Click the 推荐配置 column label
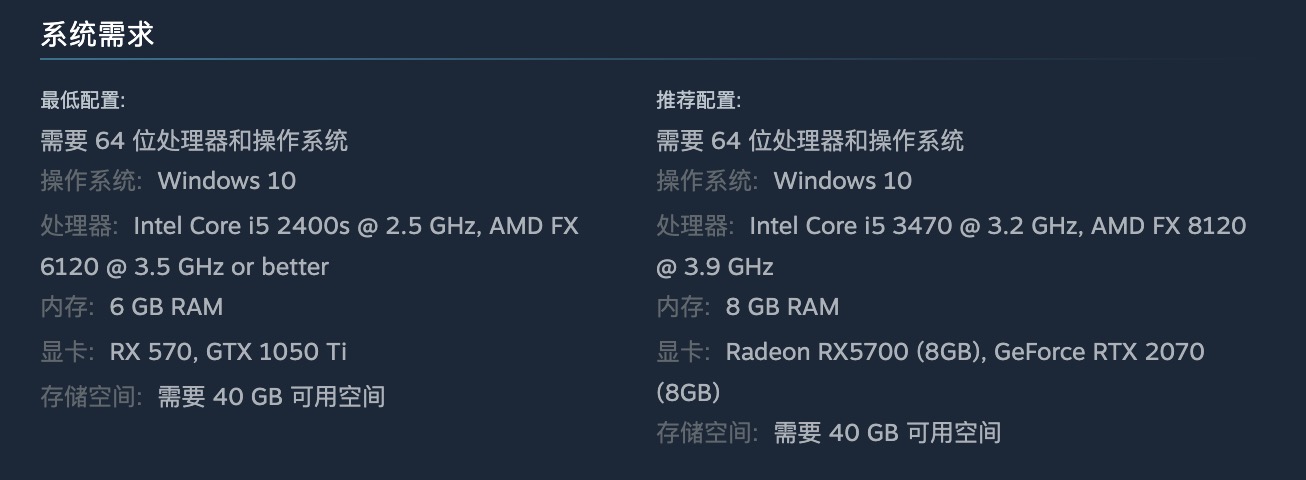This screenshot has height=480, width=1306. (698, 100)
